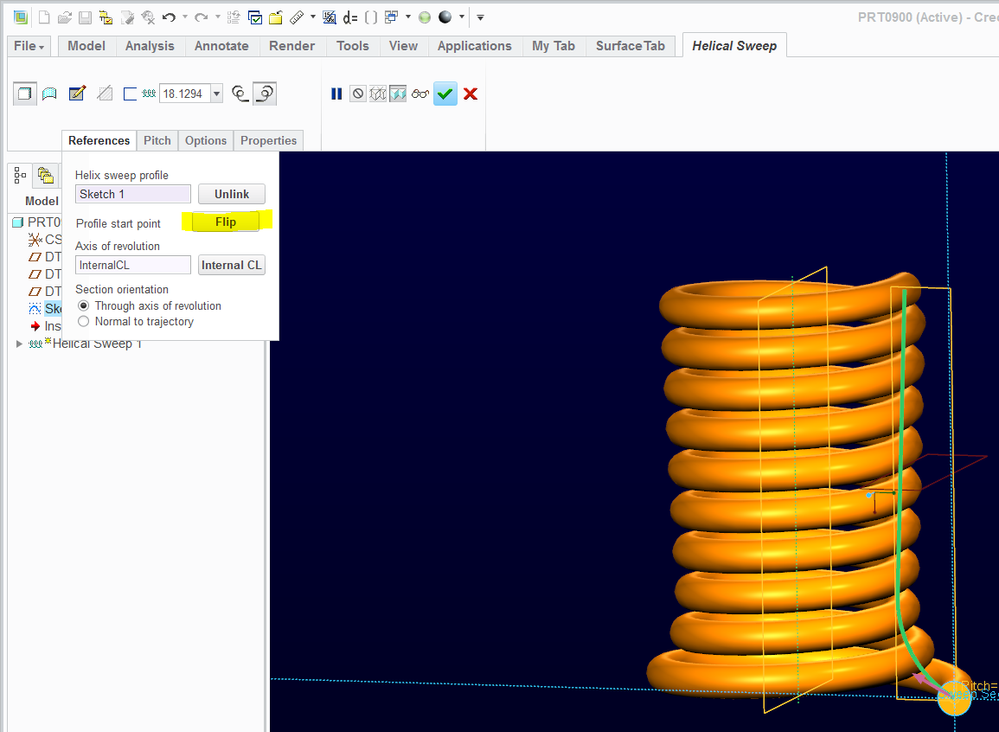Select Normal to trajectory option
999x732 pixels.
[x=84, y=322]
